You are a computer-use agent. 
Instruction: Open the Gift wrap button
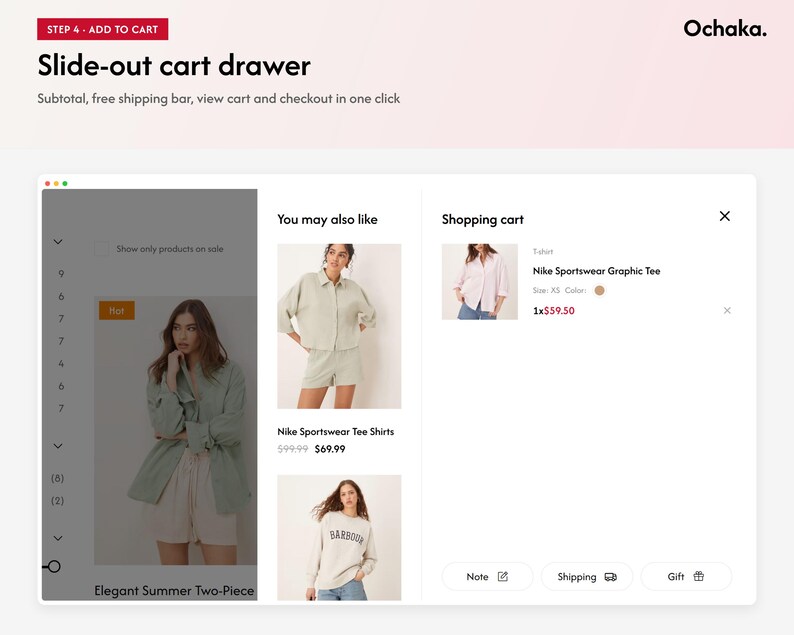coord(686,576)
